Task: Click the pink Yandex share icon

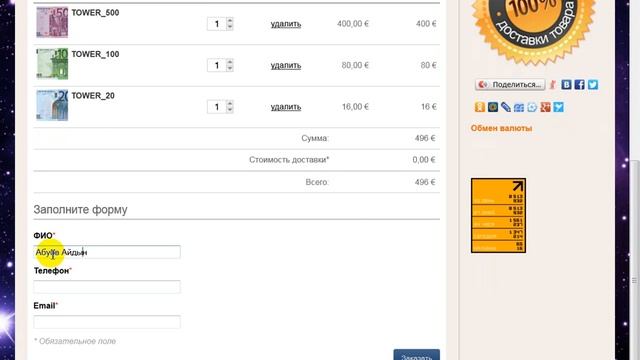Action: coord(553,84)
